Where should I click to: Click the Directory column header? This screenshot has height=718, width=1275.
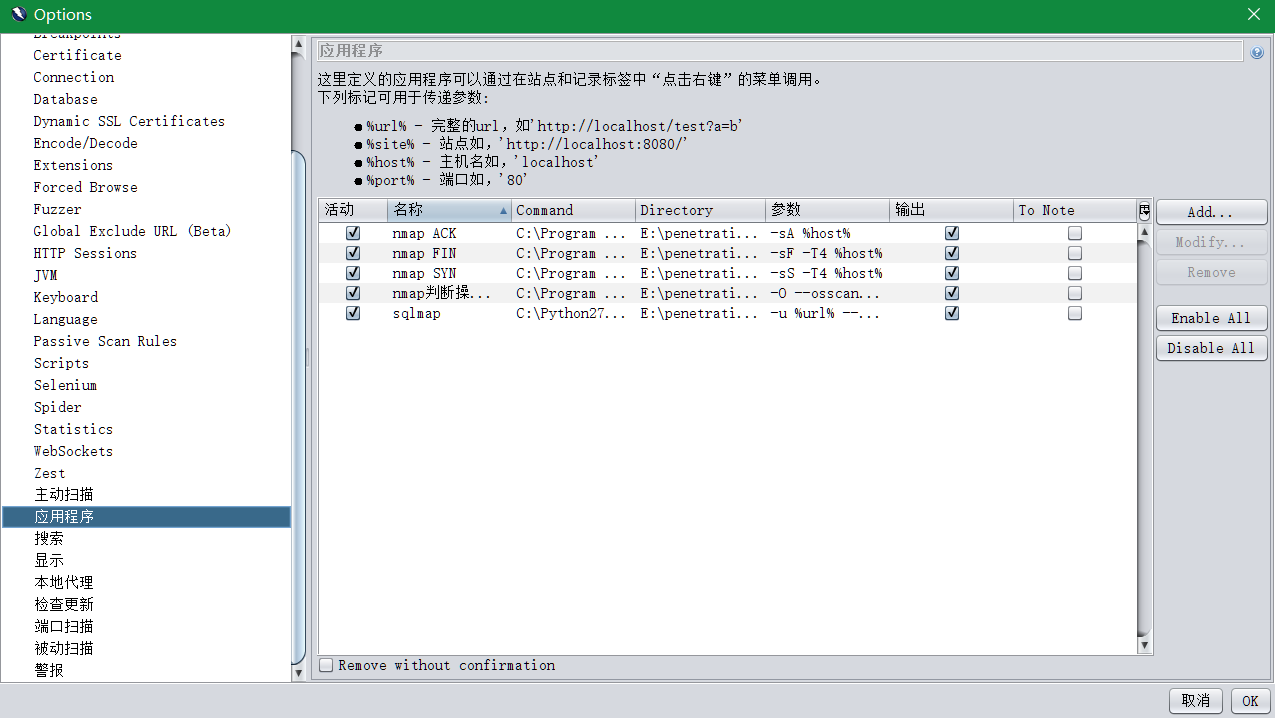700,210
